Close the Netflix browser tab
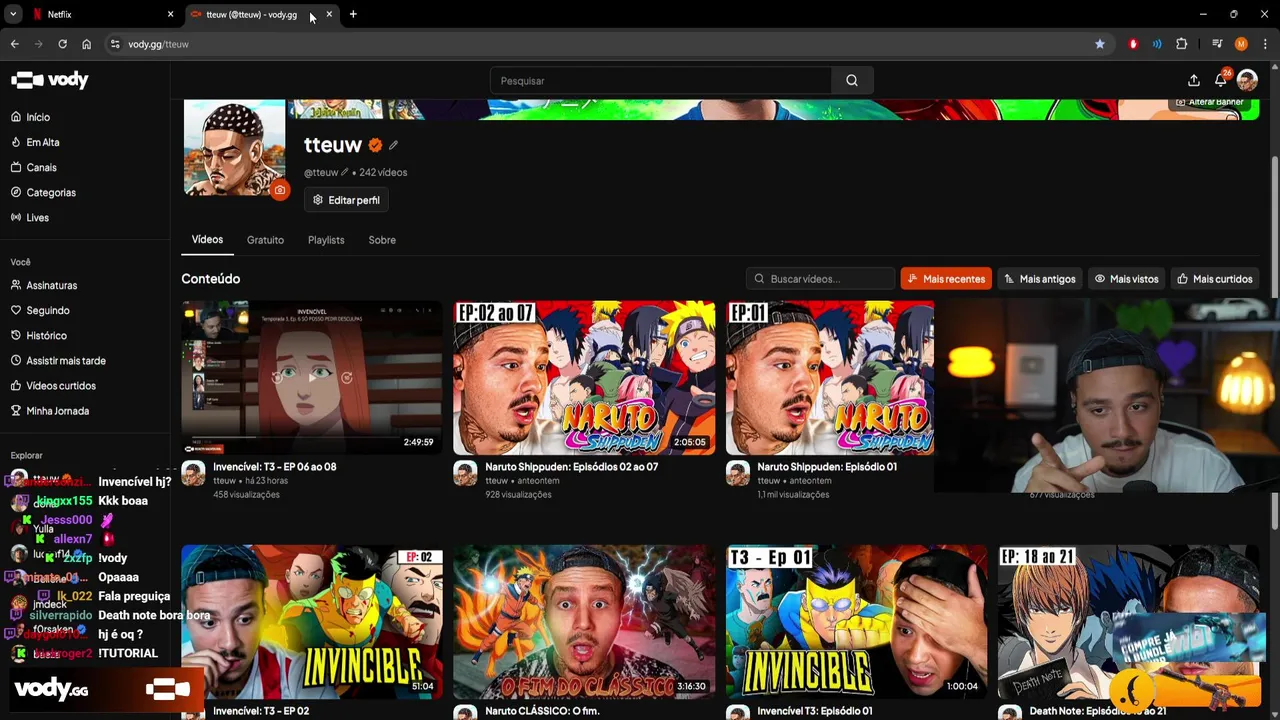 [x=170, y=14]
